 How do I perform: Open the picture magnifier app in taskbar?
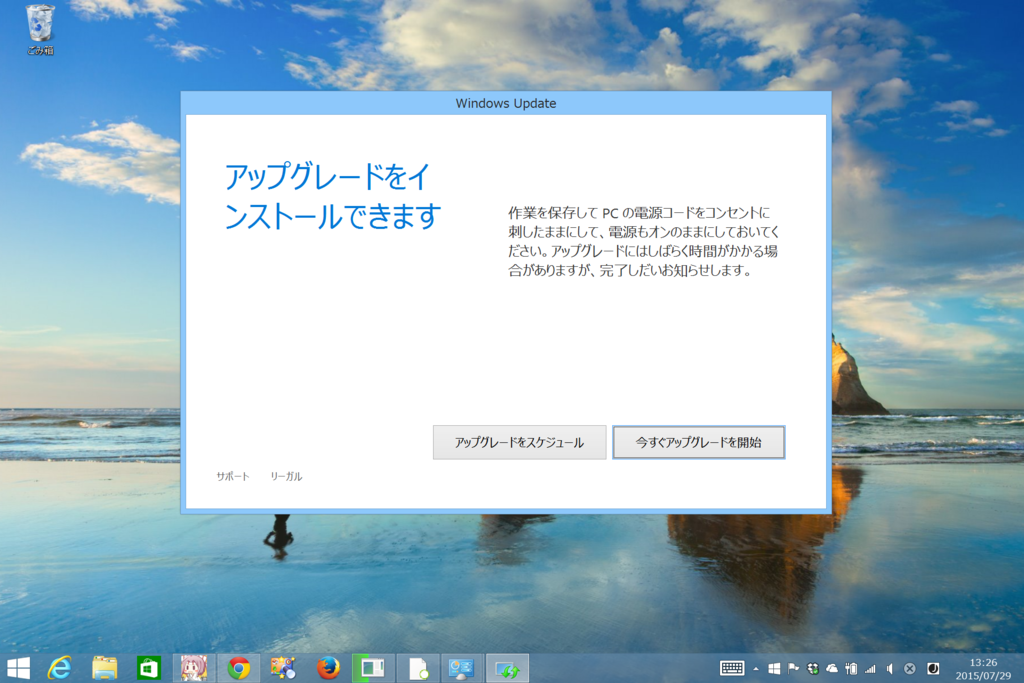(283, 668)
